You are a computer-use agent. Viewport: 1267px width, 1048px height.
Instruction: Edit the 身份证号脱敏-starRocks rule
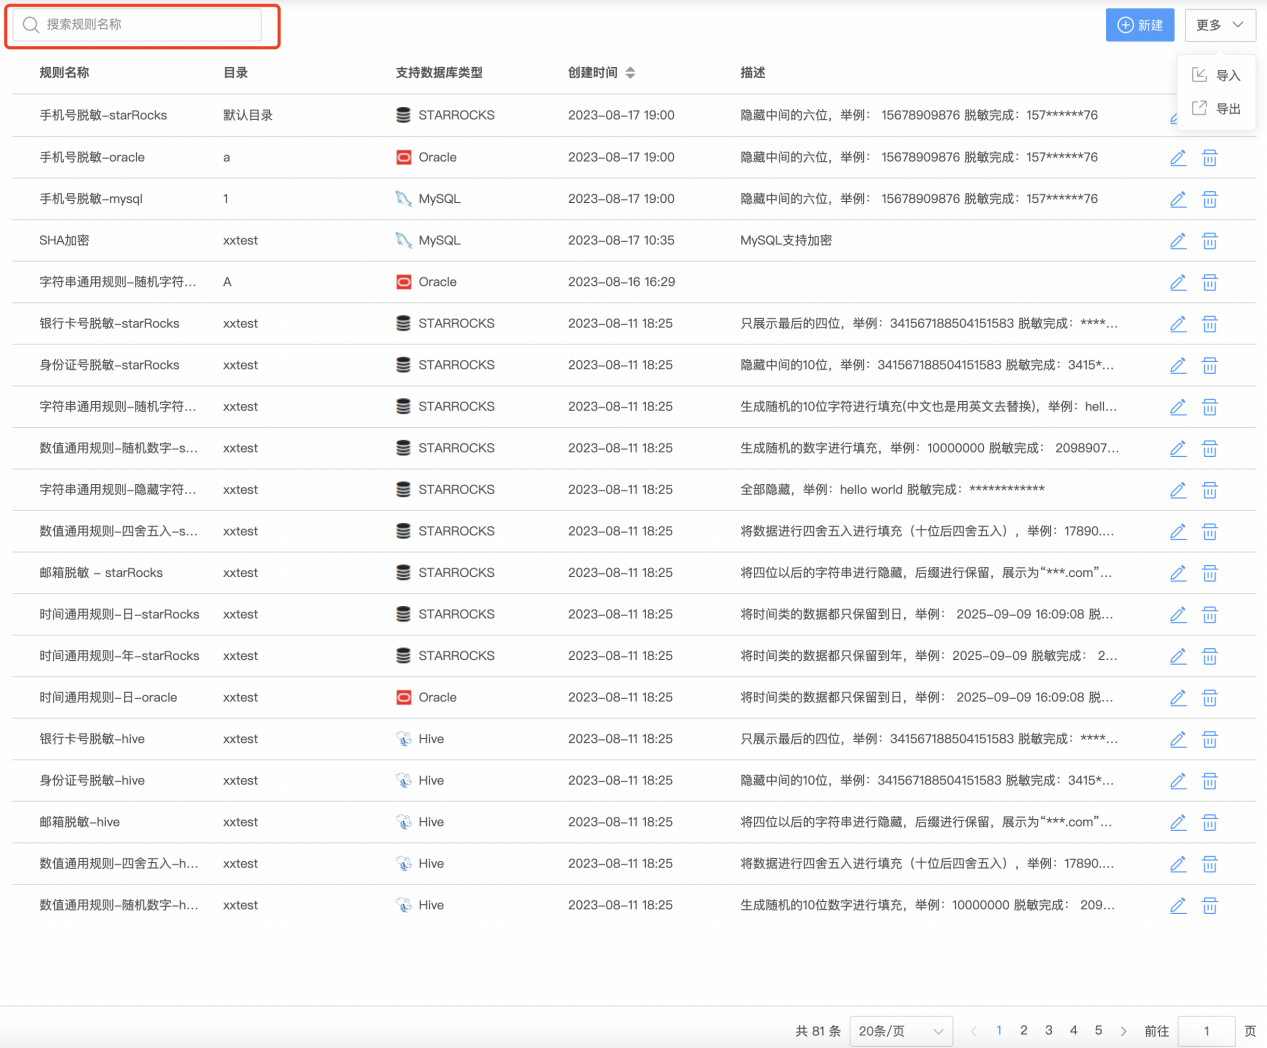click(x=1178, y=366)
